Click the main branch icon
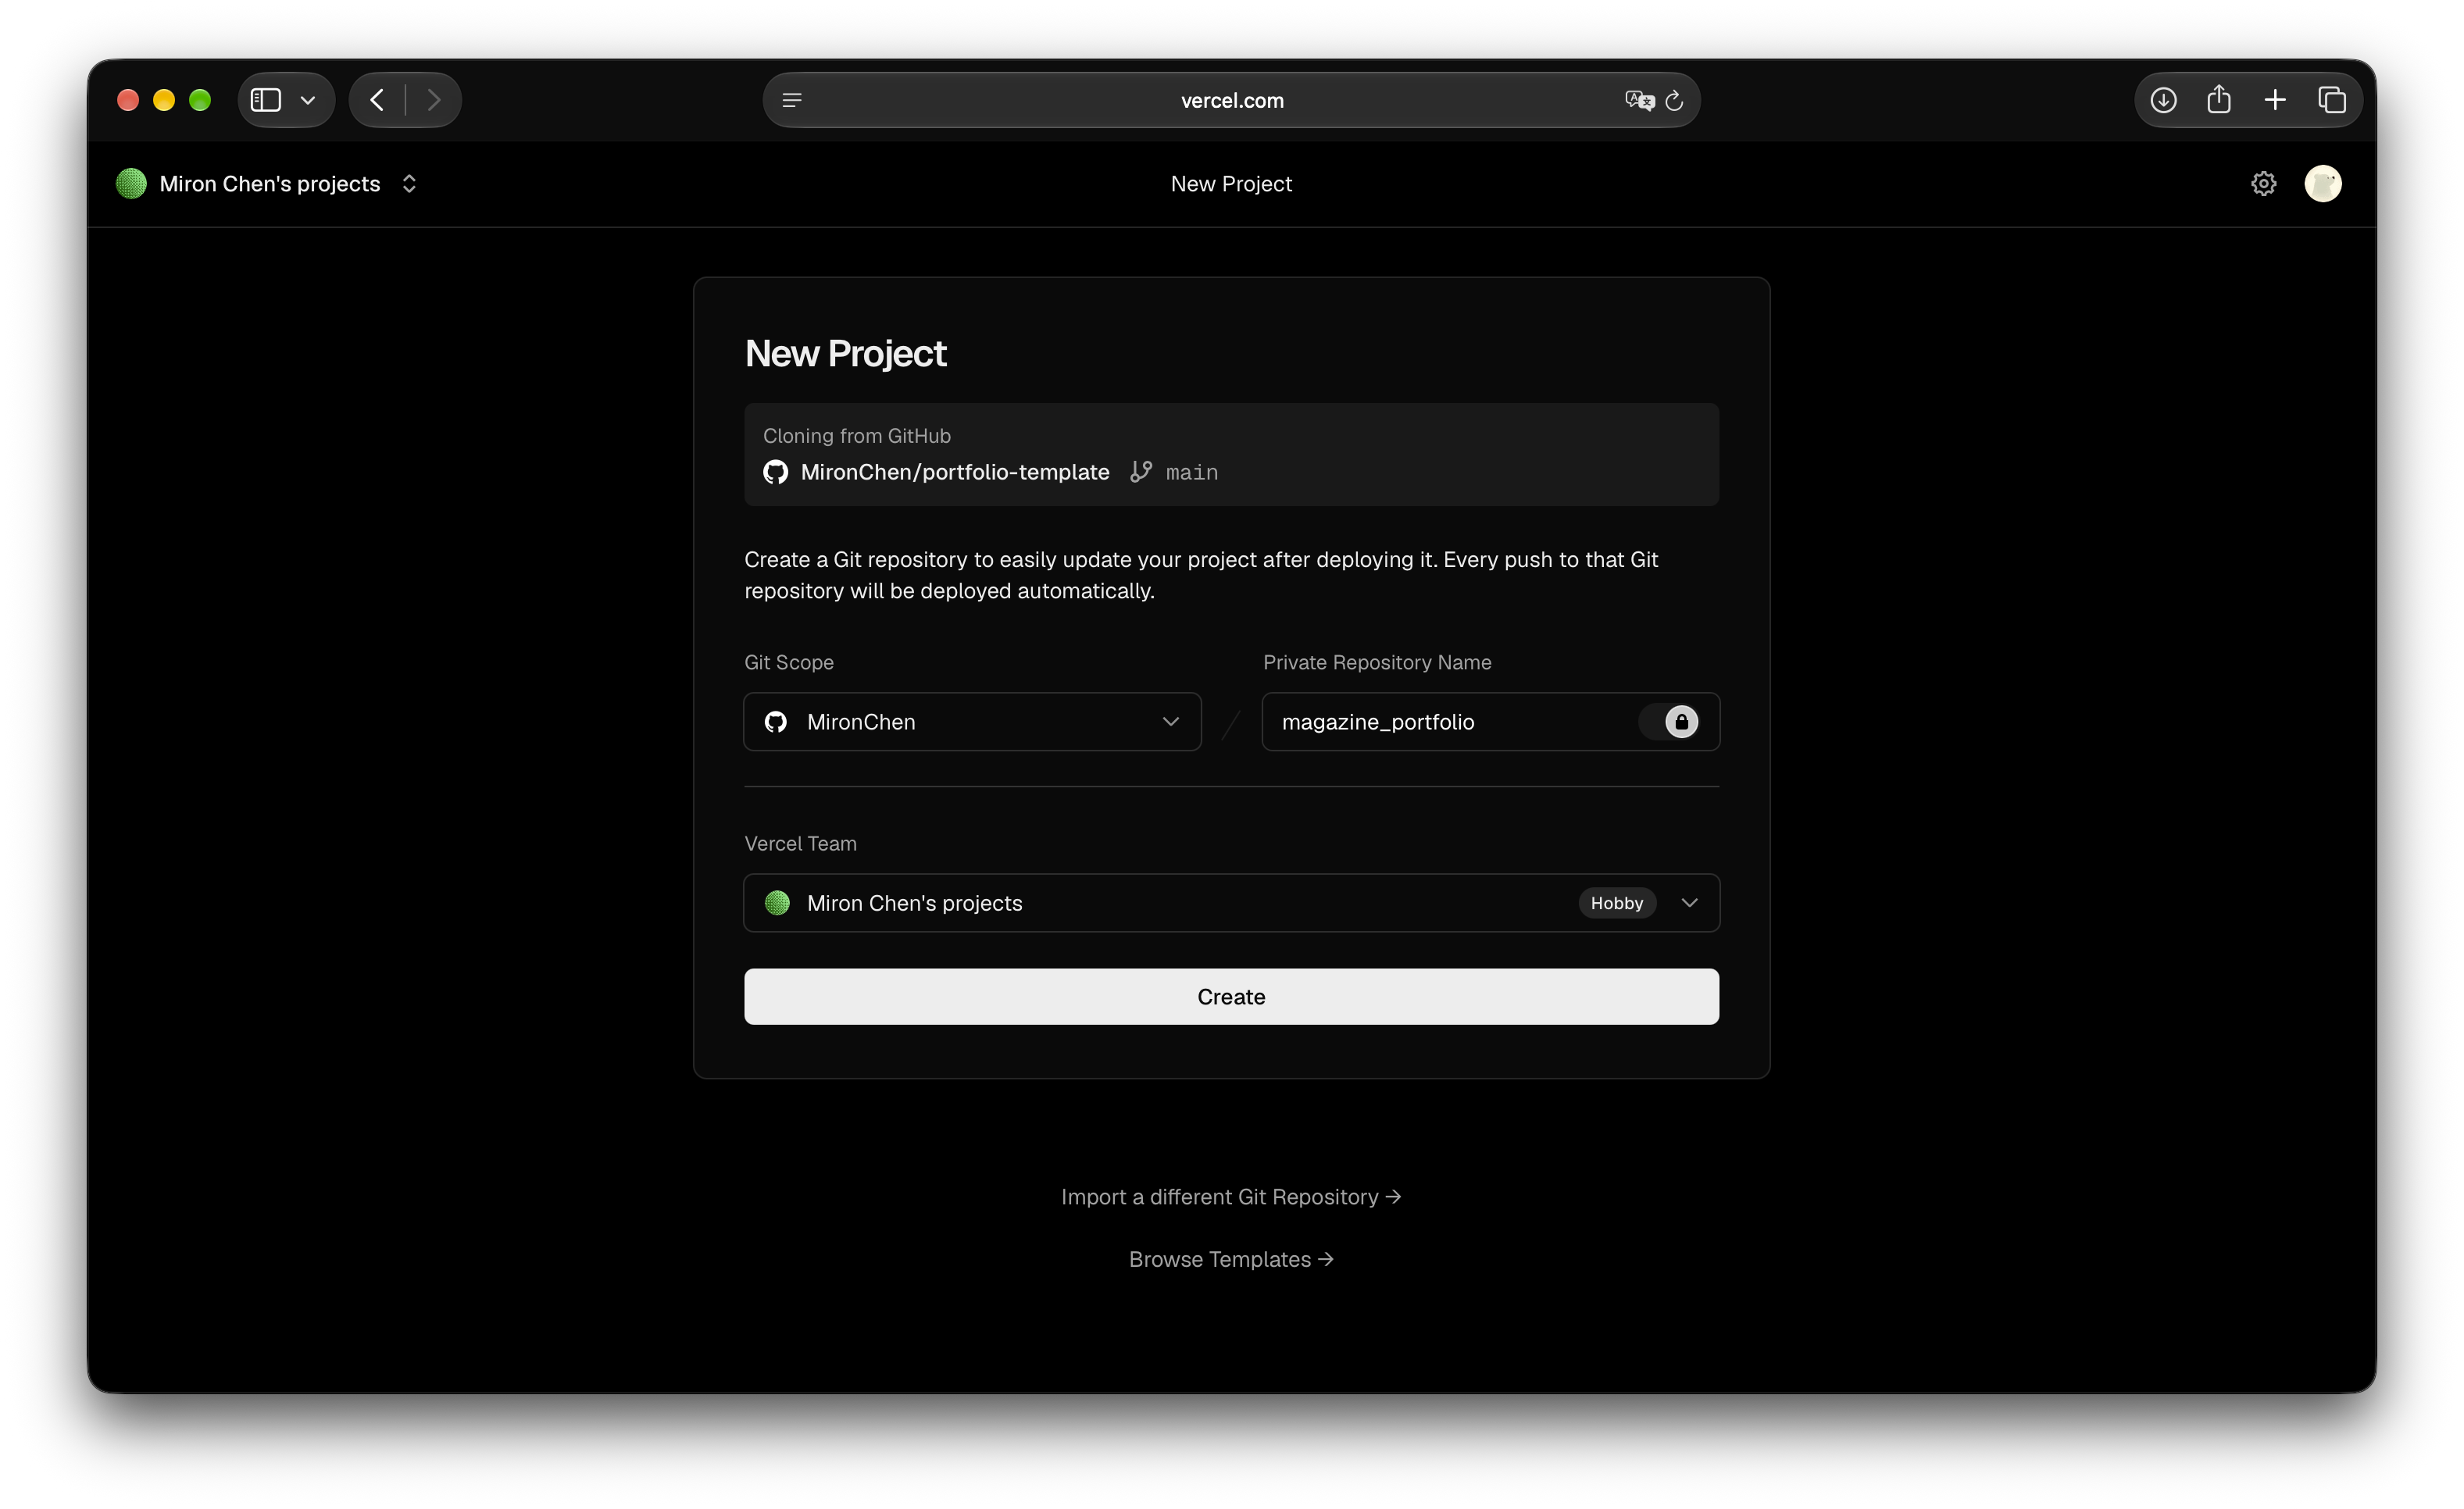 pyautogui.click(x=1141, y=472)
